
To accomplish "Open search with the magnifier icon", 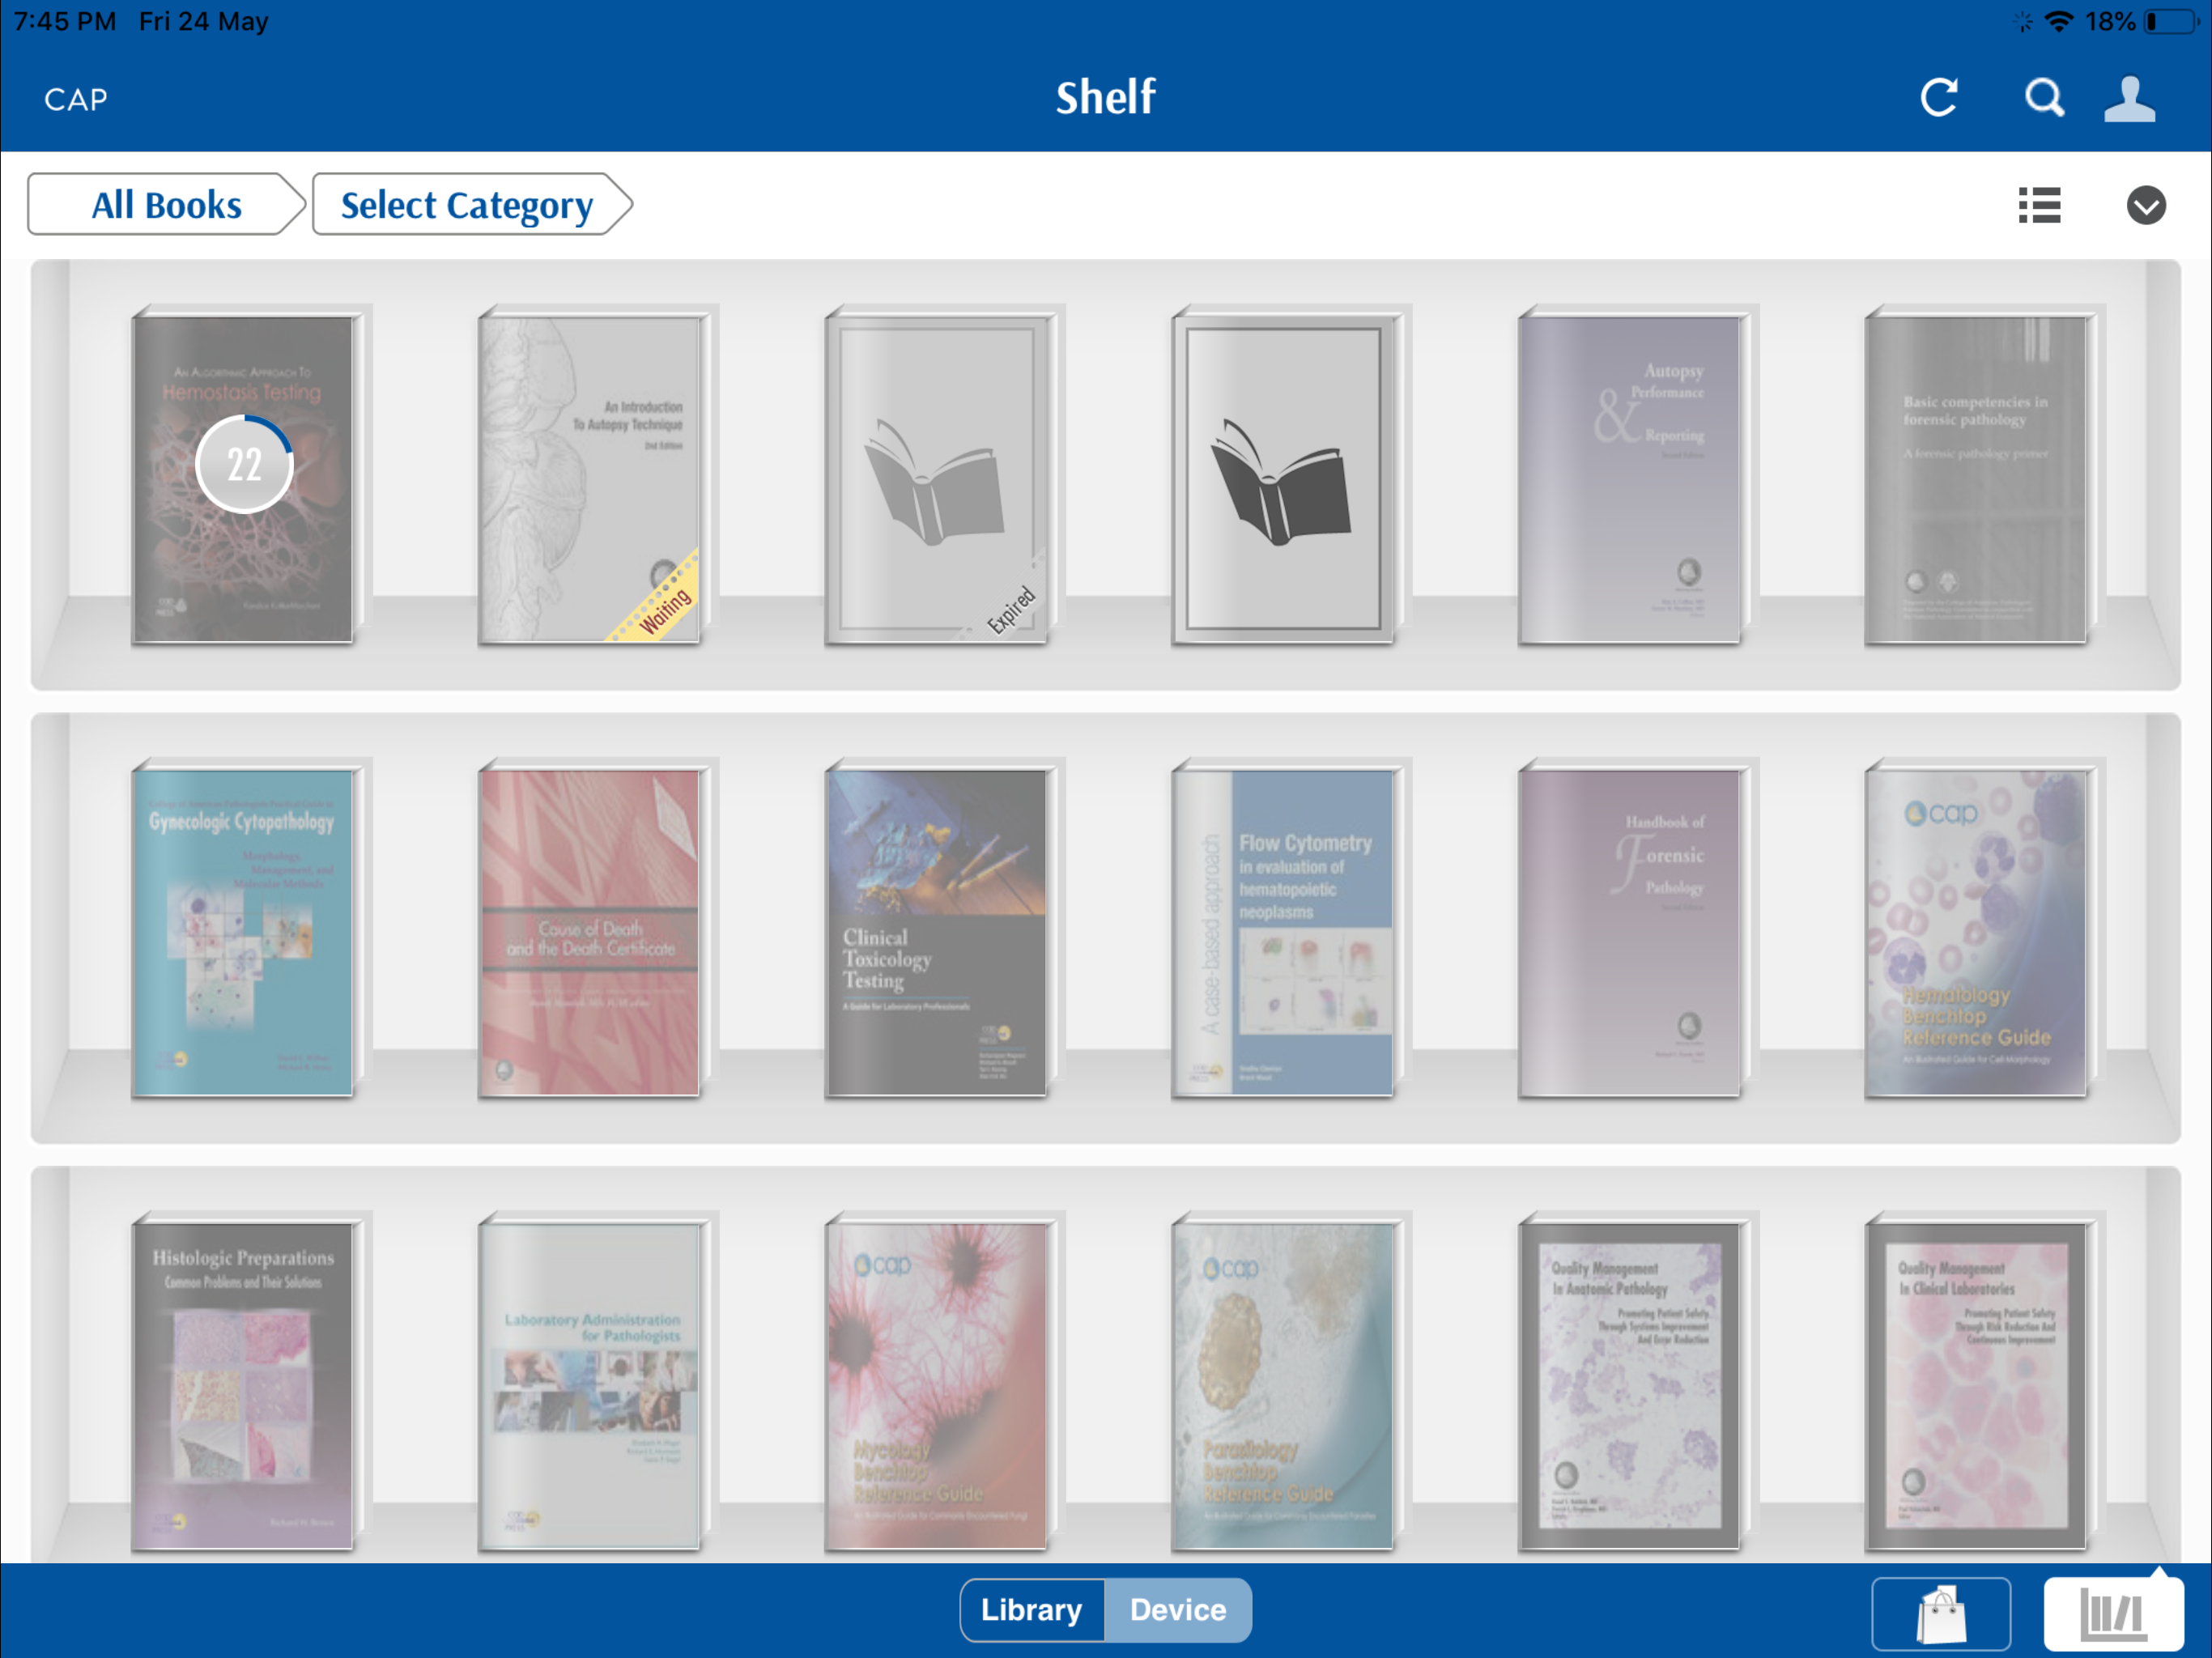I will (x=2044, y=98).
